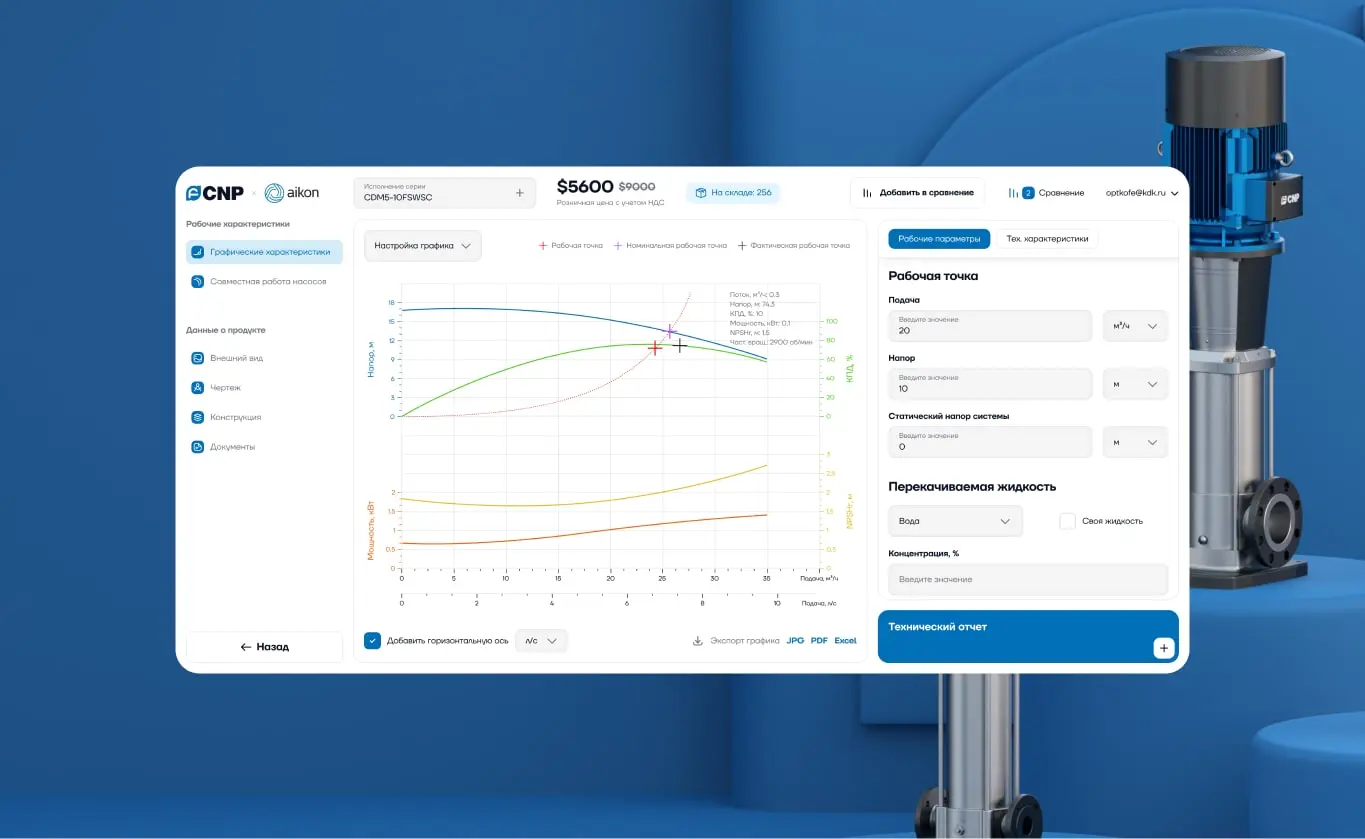The image size is (1365, 839).
Task: Click the purple legend cross for Номинальная рабочая точка
Action: (617, 245)
